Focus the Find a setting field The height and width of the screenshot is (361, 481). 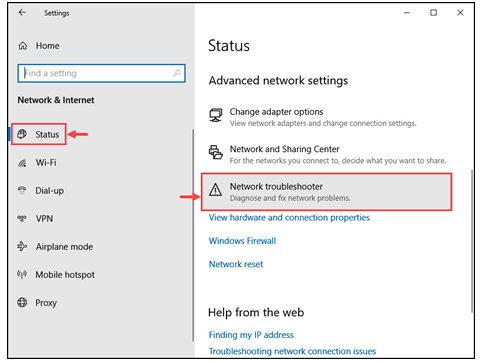tap(101, 73)
